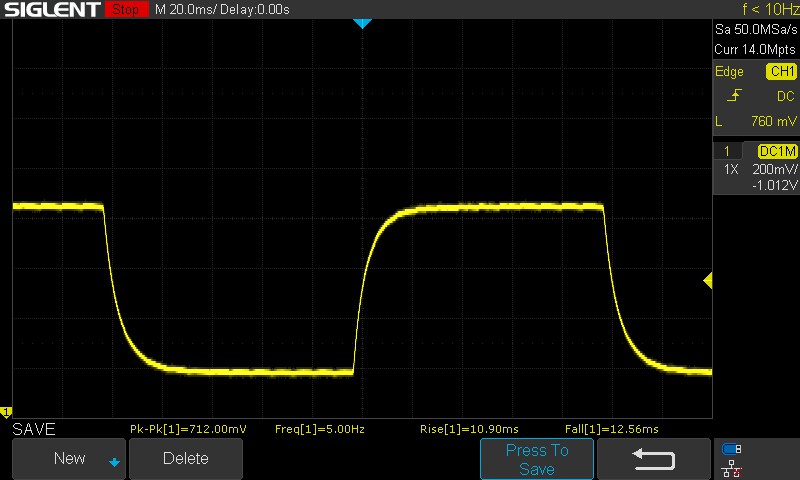Click the Delay:0.00s readout
Image resolution: width=800 pixels, height=480 pixels.
pos(255,9)
